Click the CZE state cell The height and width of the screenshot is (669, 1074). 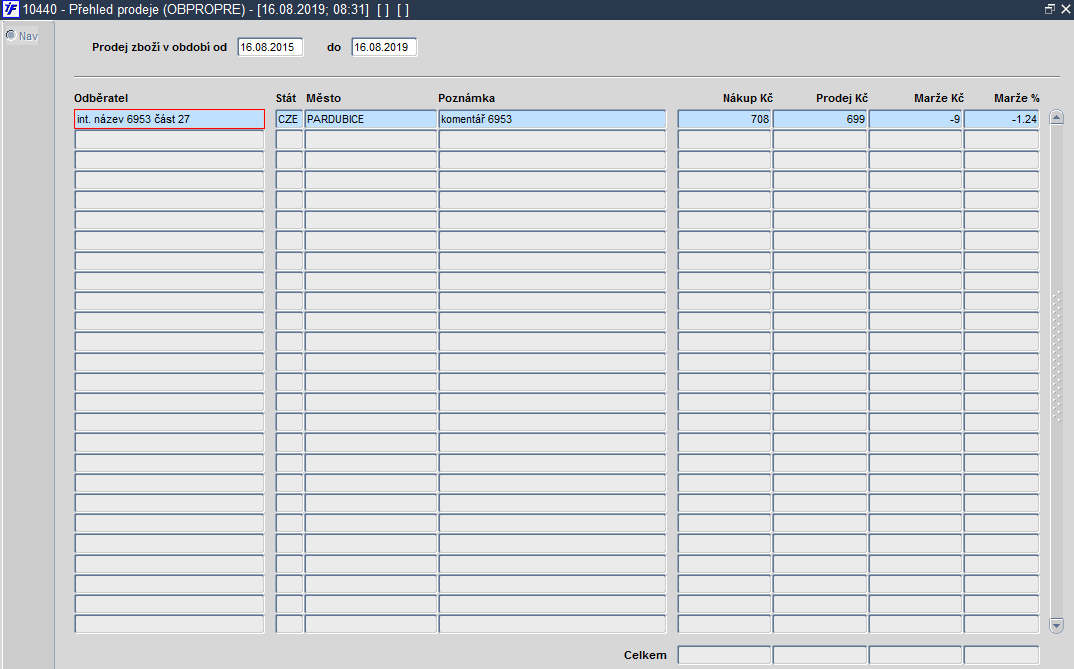[289, 119]
